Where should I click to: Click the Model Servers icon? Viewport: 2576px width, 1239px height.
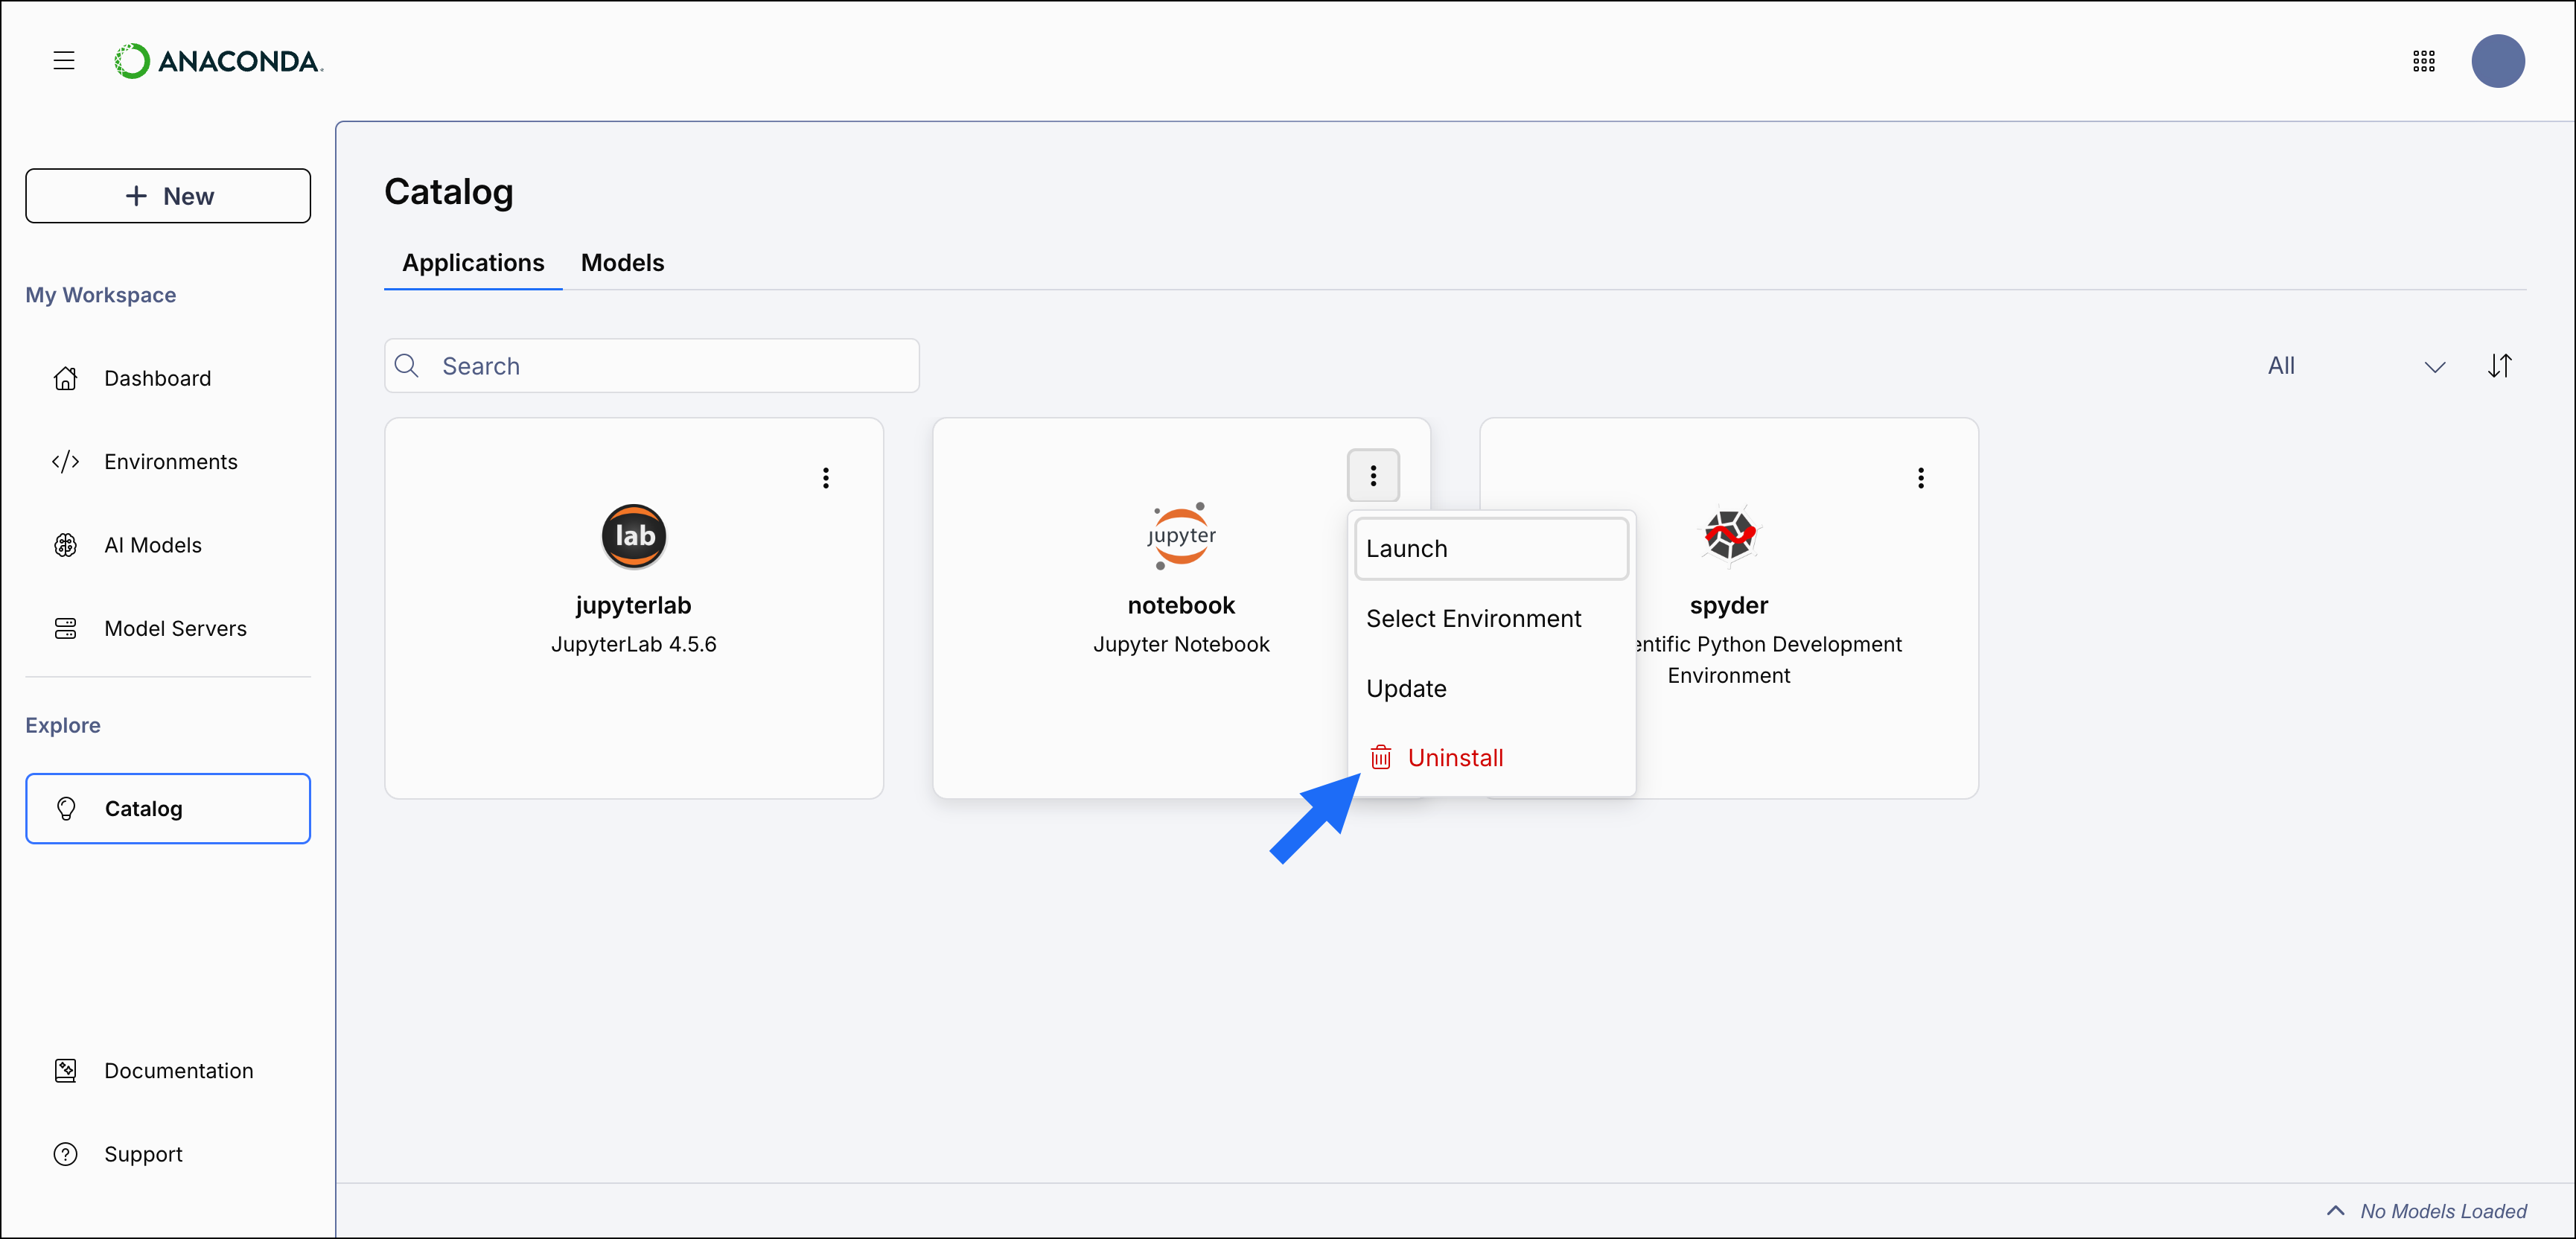[66, 628]
